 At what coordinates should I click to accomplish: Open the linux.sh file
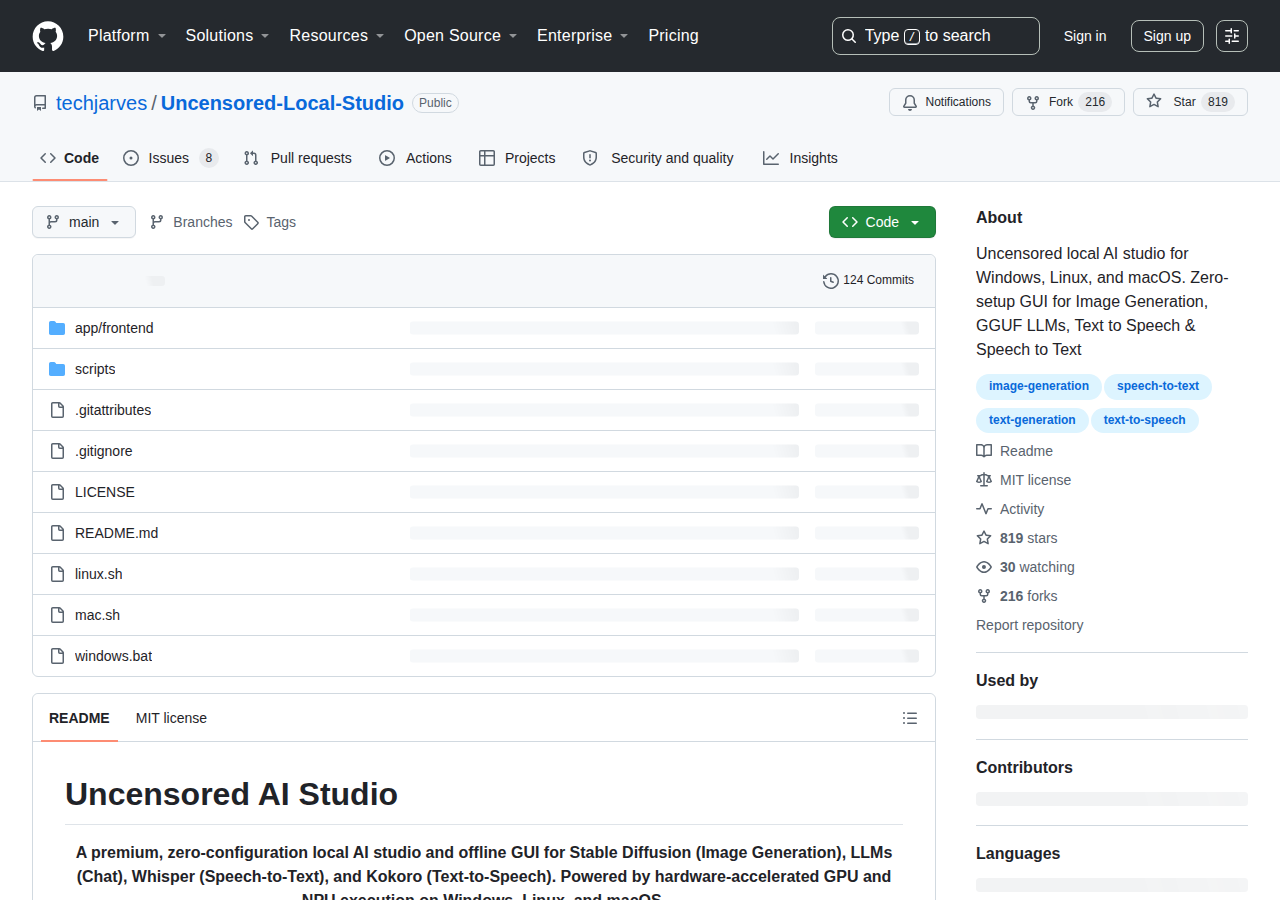click(99, 574)
